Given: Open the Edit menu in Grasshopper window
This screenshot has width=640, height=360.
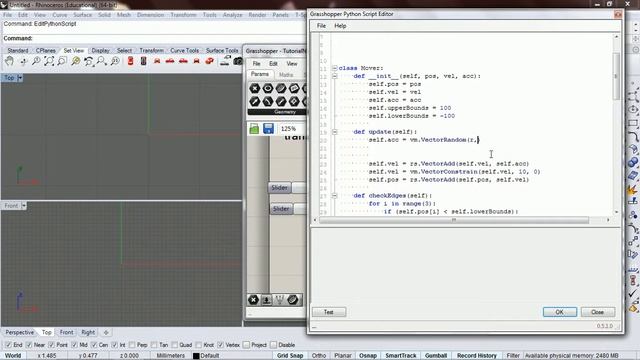Looking at the screenshot, I should 273,64.
